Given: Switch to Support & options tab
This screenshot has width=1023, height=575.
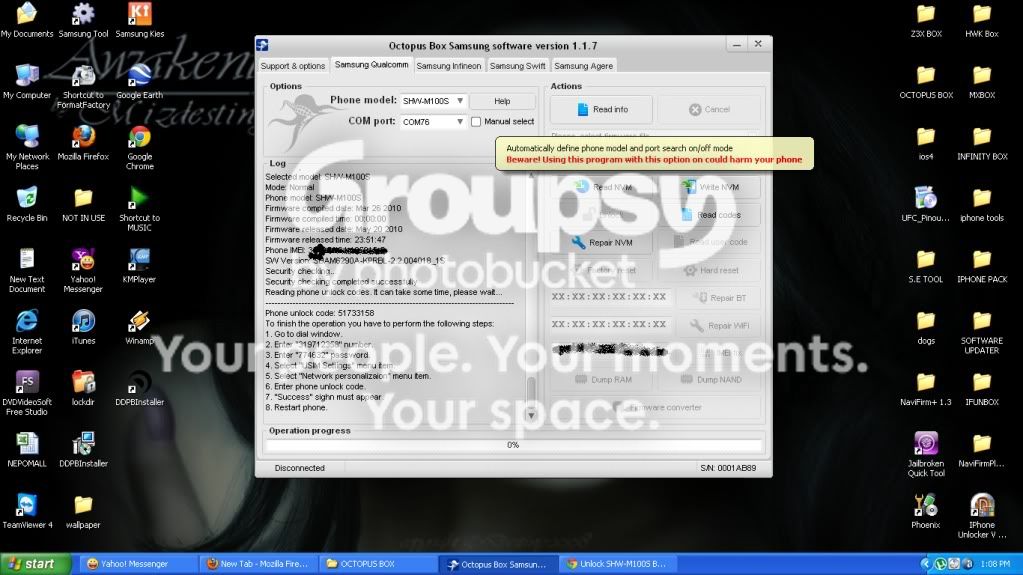Looking at the screenshot, I should click(292, 66).
